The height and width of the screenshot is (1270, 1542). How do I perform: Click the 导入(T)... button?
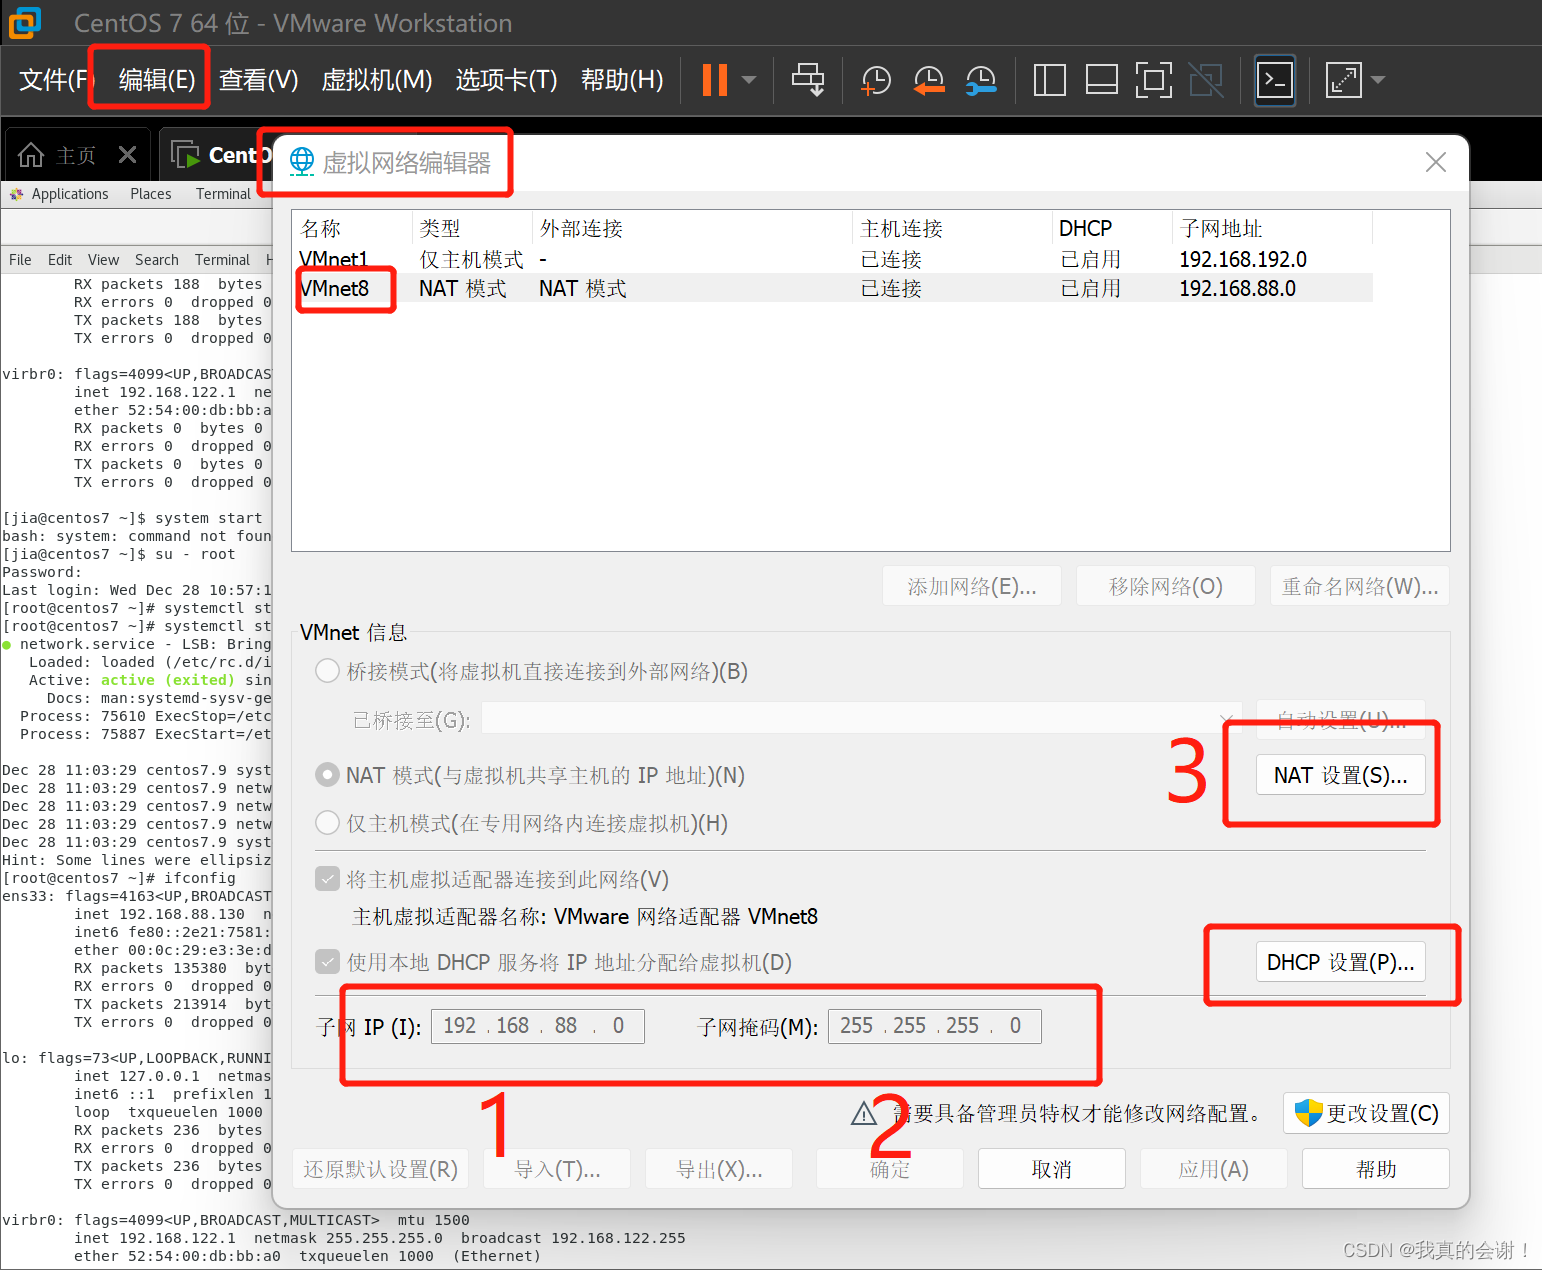pos(557,1169)
